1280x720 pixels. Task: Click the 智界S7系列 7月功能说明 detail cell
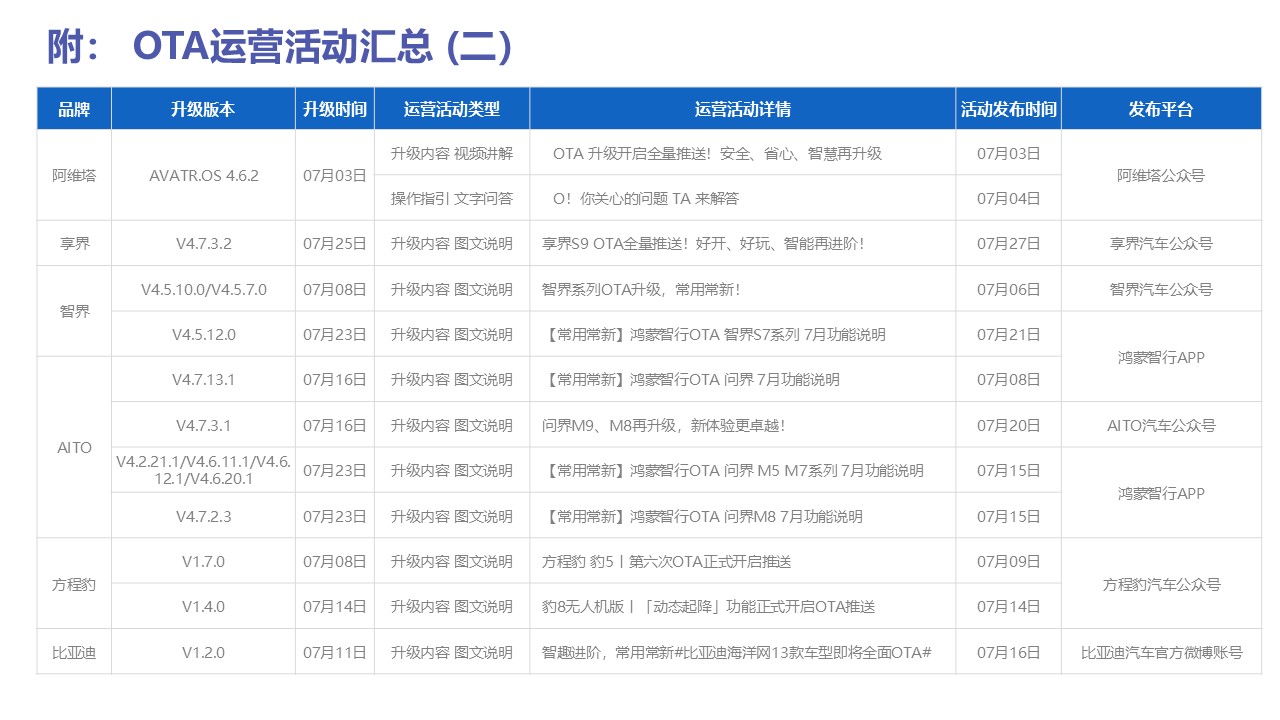tap(743, 334)
